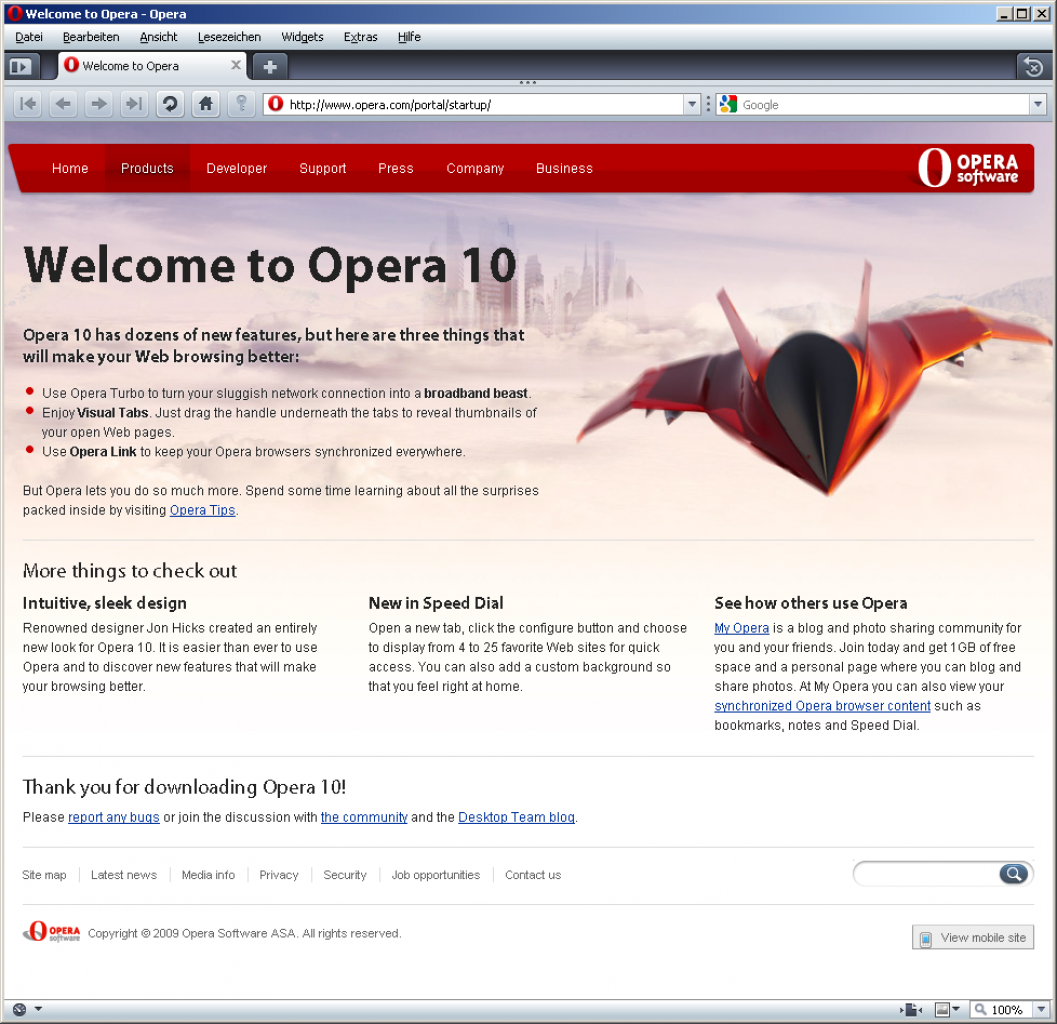Open Latest news footer link

point(124,875)
